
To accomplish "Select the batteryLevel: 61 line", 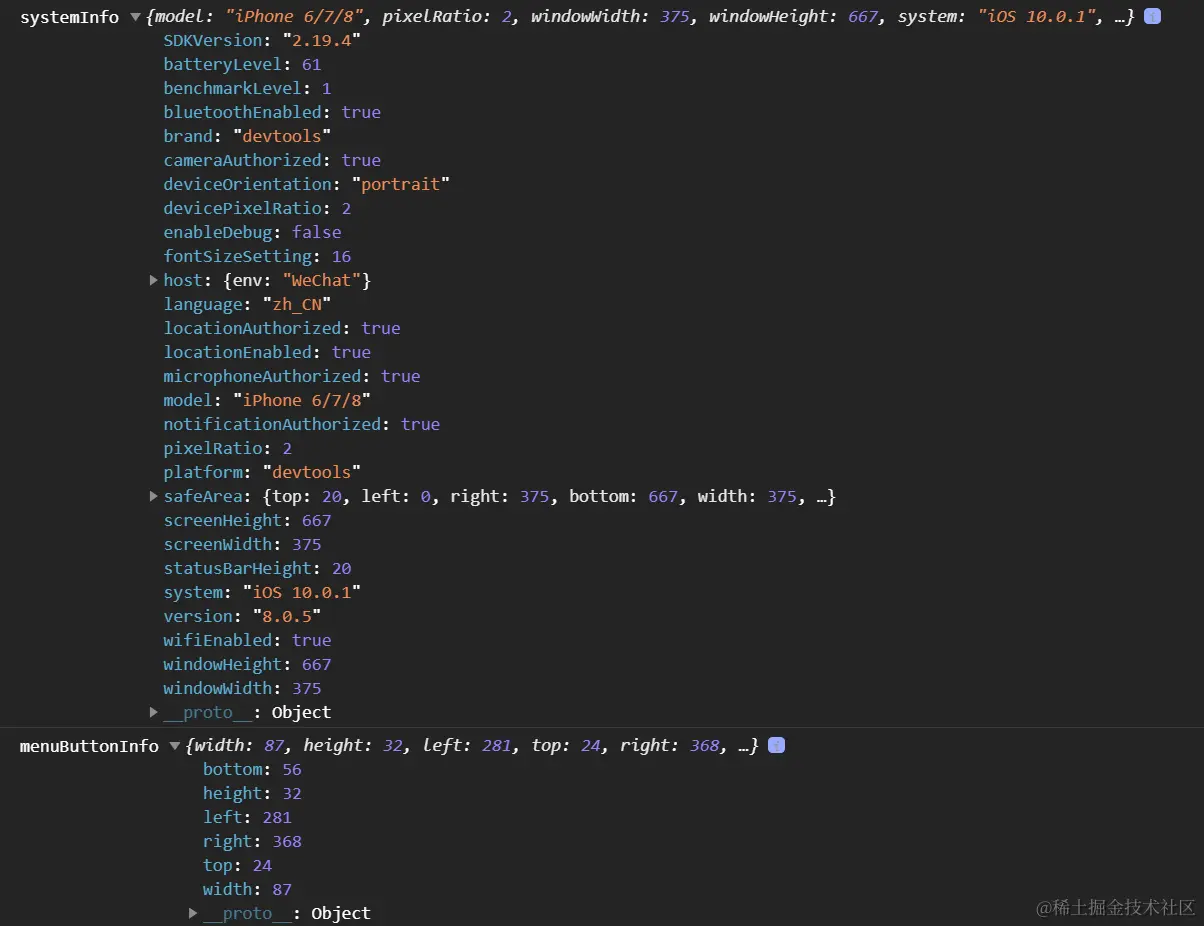I will [x=242, y=64].
